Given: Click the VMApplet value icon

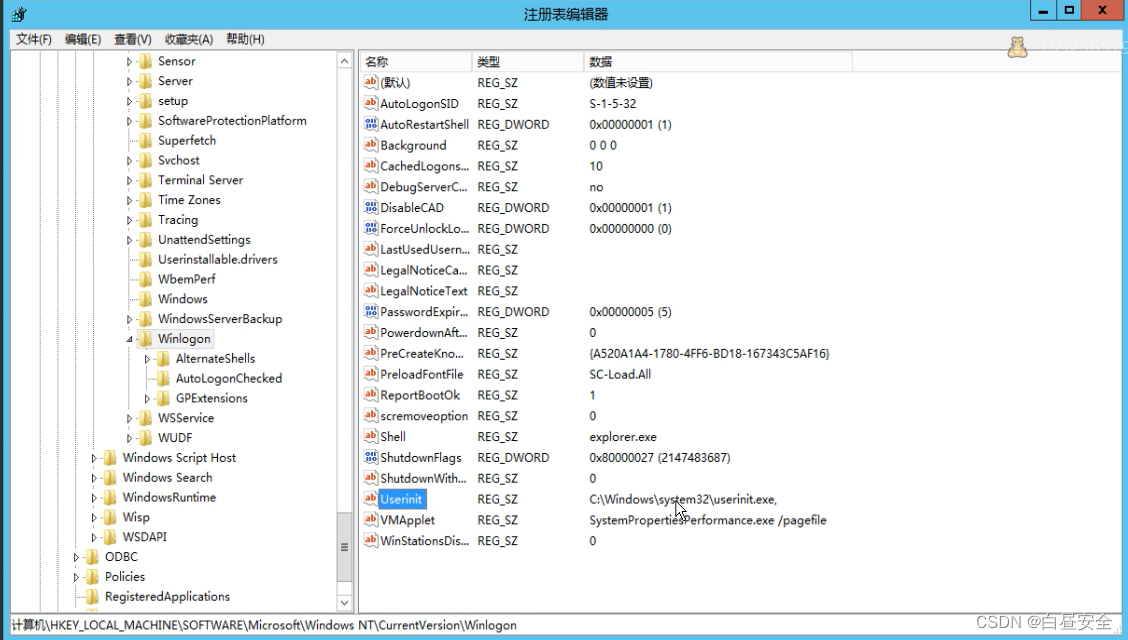Looking at the screenshot, I should 370,519.
